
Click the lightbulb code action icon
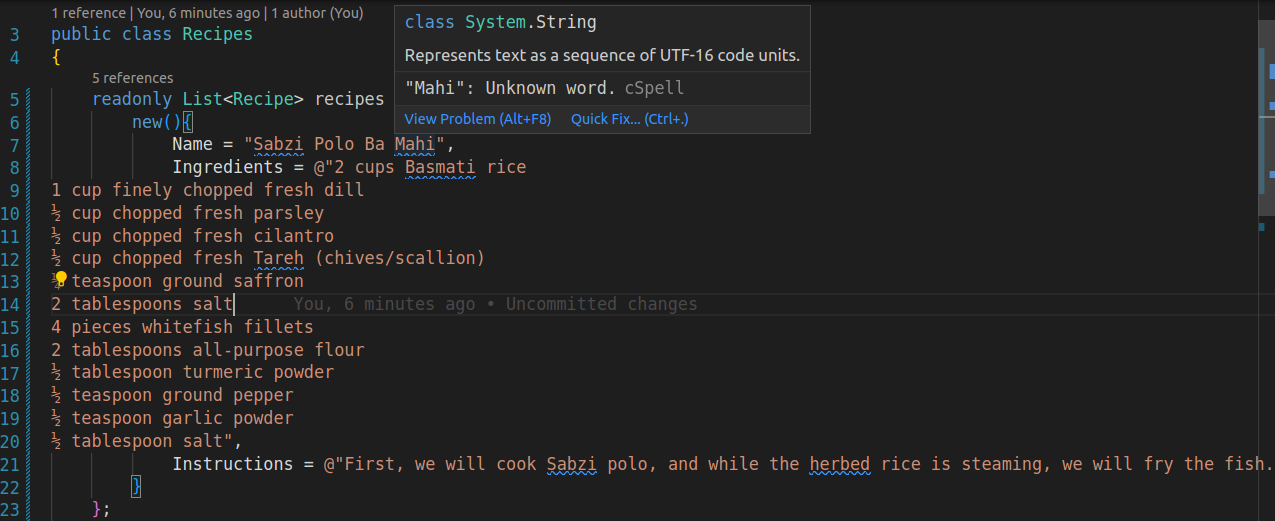(x=60, y=280)
